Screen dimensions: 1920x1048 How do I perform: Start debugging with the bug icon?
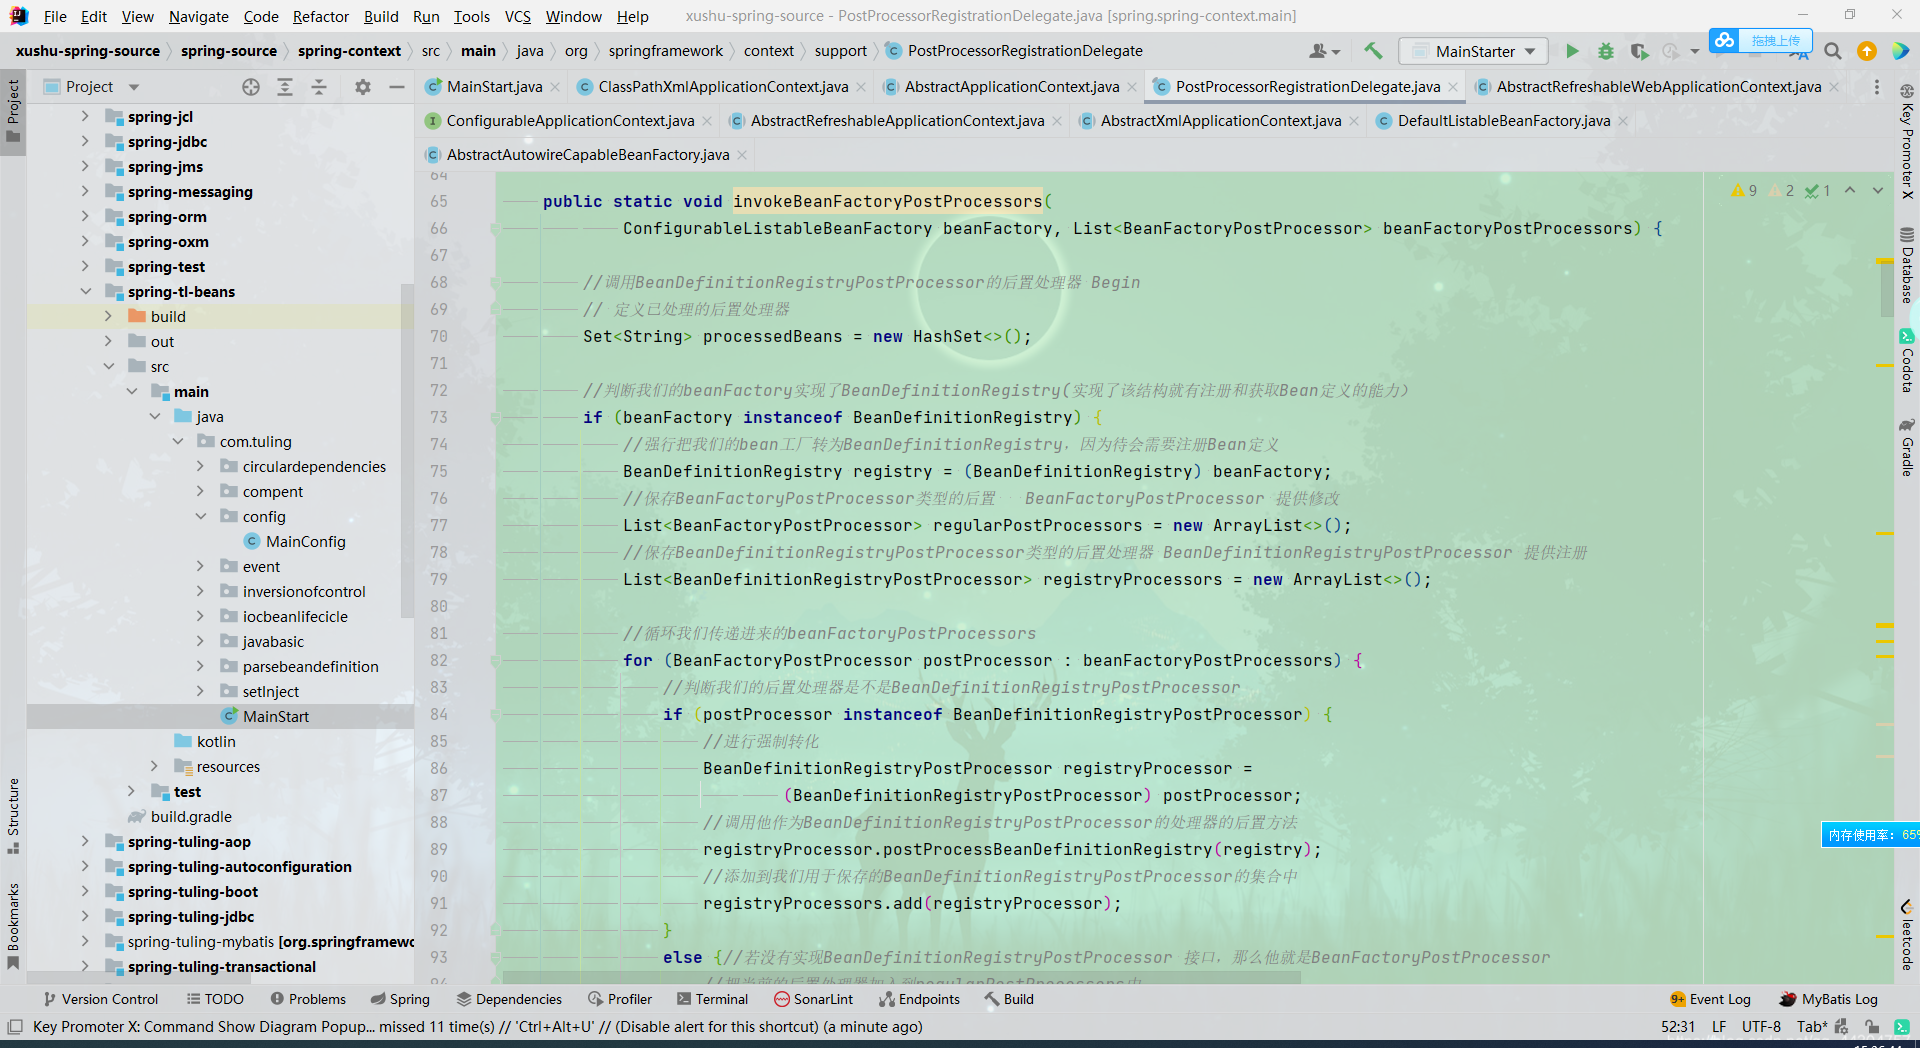pos(1606,51)
